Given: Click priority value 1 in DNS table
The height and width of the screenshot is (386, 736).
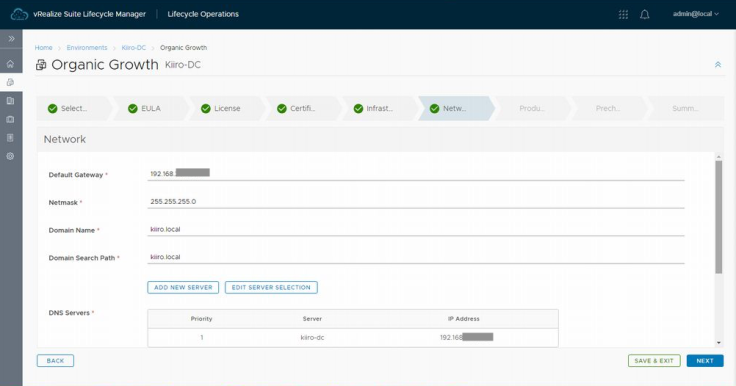Looking at the screenshot, I should (x=202, y=337).
